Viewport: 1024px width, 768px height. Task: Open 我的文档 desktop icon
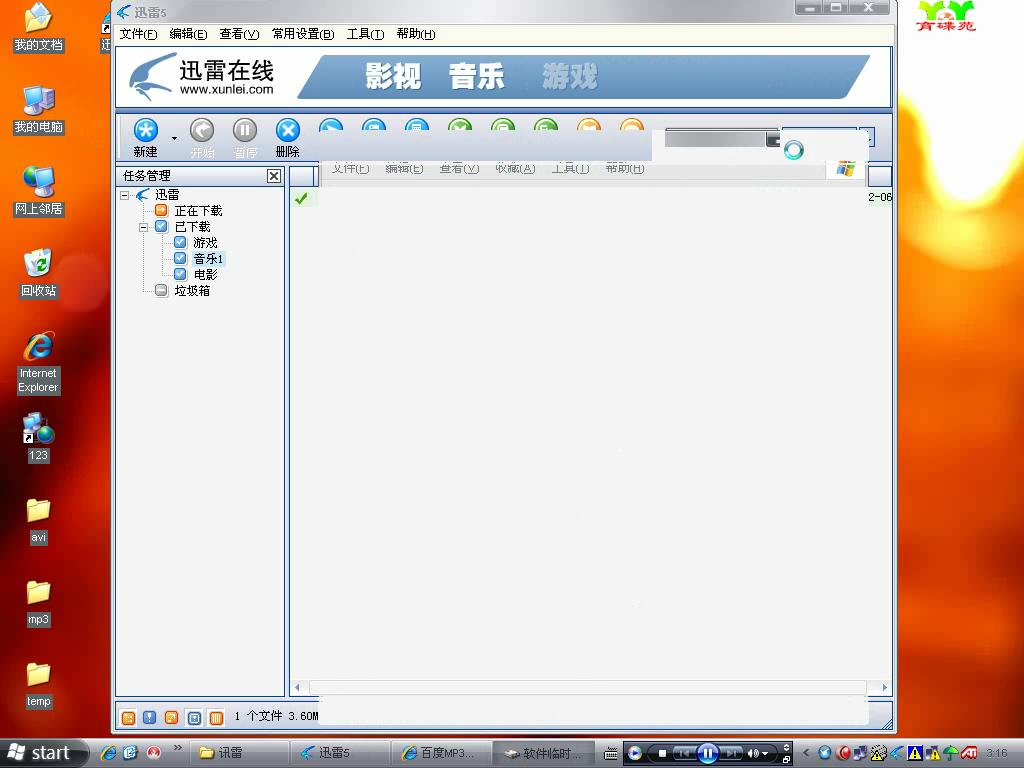[x=39, y=27]
